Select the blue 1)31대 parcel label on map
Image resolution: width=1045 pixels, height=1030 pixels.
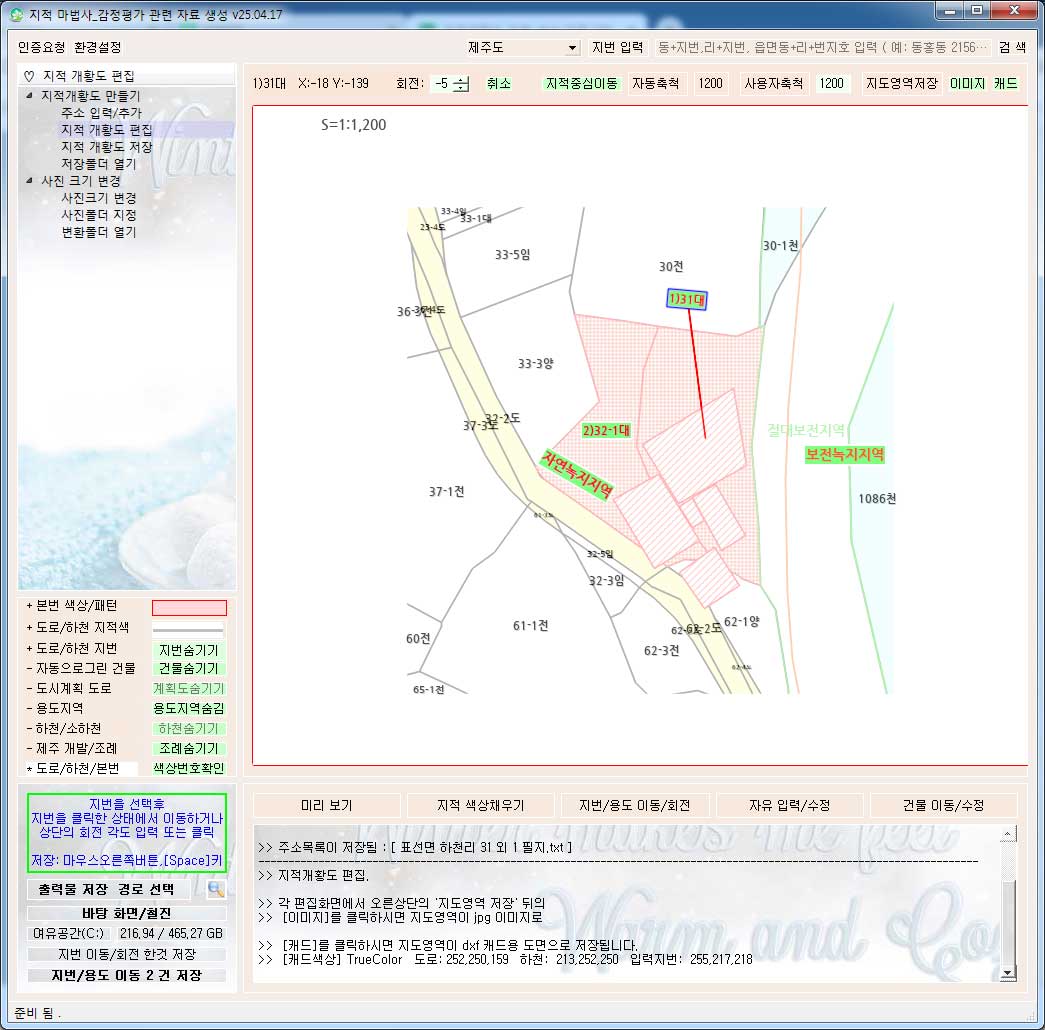(x=687, y=299)
